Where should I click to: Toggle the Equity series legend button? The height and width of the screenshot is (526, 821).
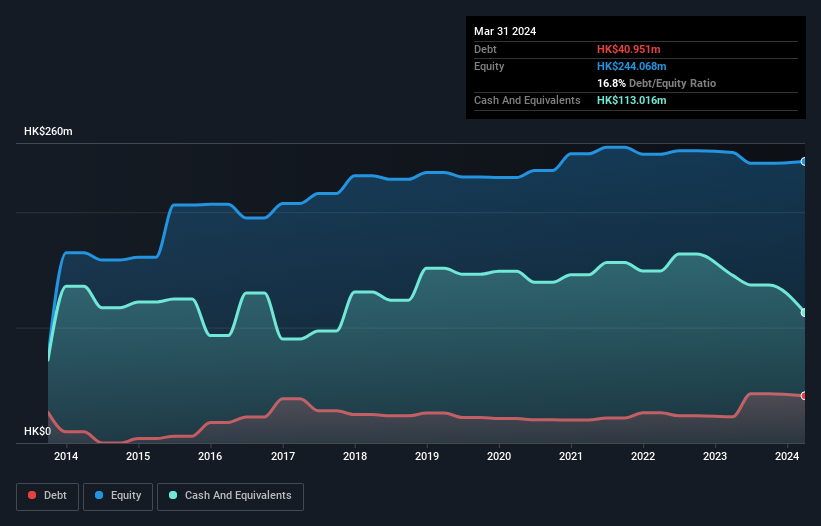(x=118, y=496)
